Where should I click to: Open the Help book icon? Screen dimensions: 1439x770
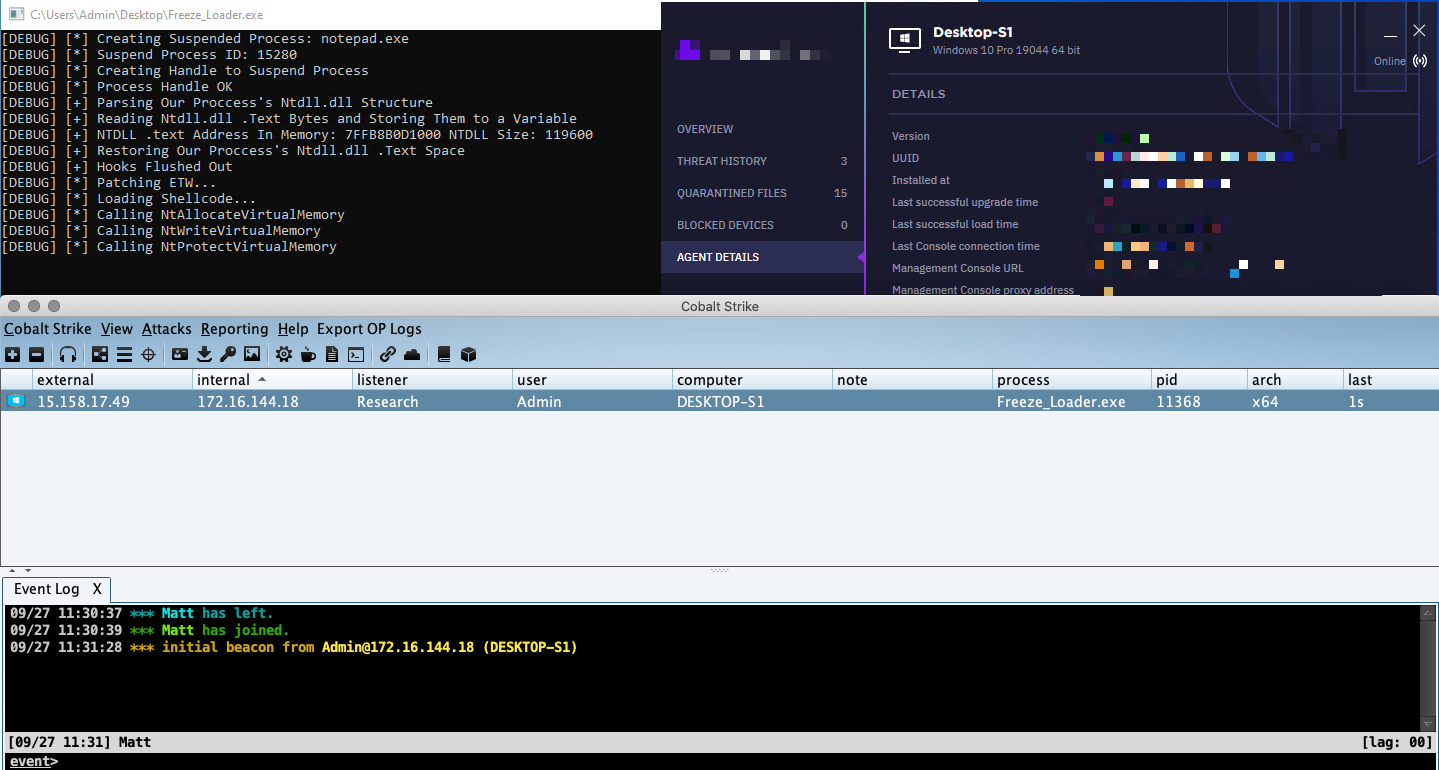[444, 354]
